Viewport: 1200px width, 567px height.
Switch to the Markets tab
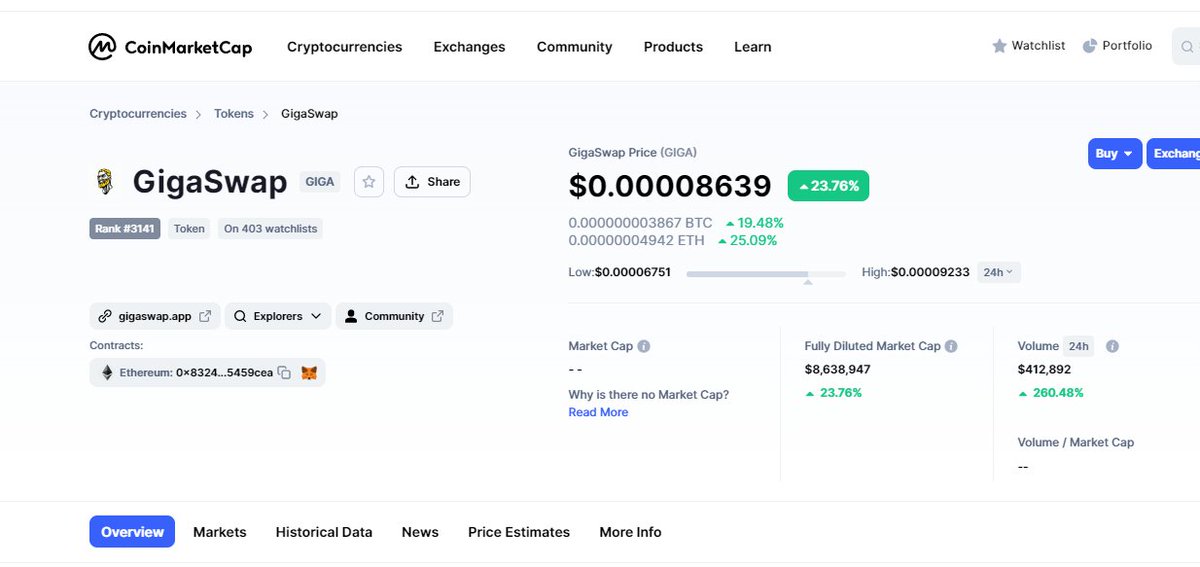point(219,532)
